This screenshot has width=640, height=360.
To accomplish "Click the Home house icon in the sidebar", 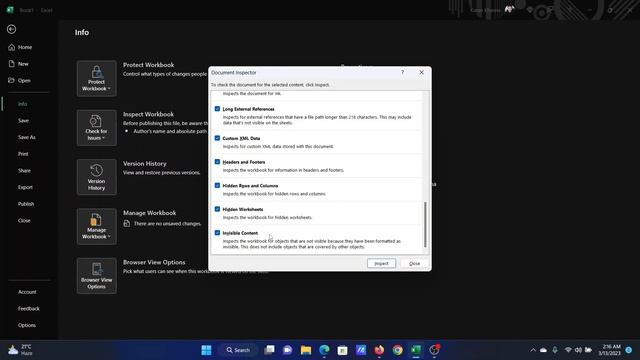I will (11, 47).
